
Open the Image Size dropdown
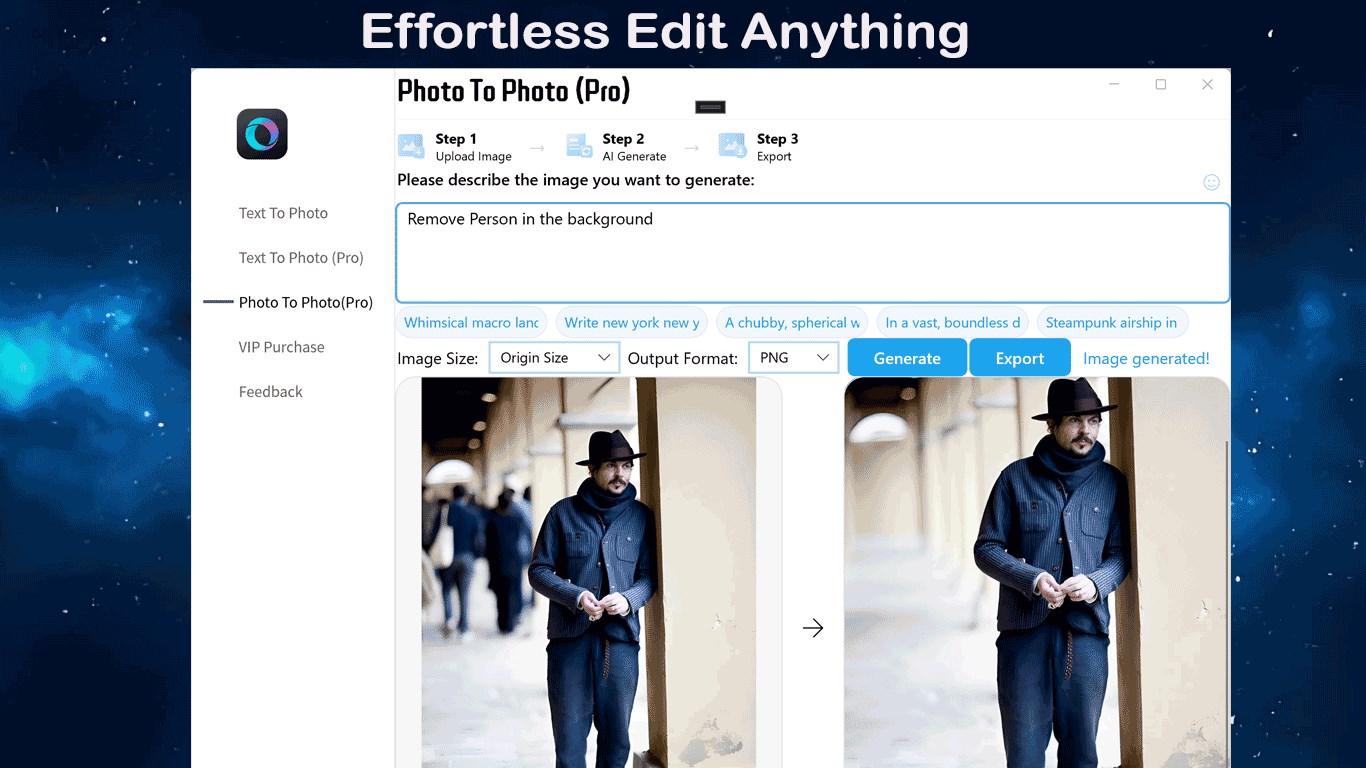(553, 357)
